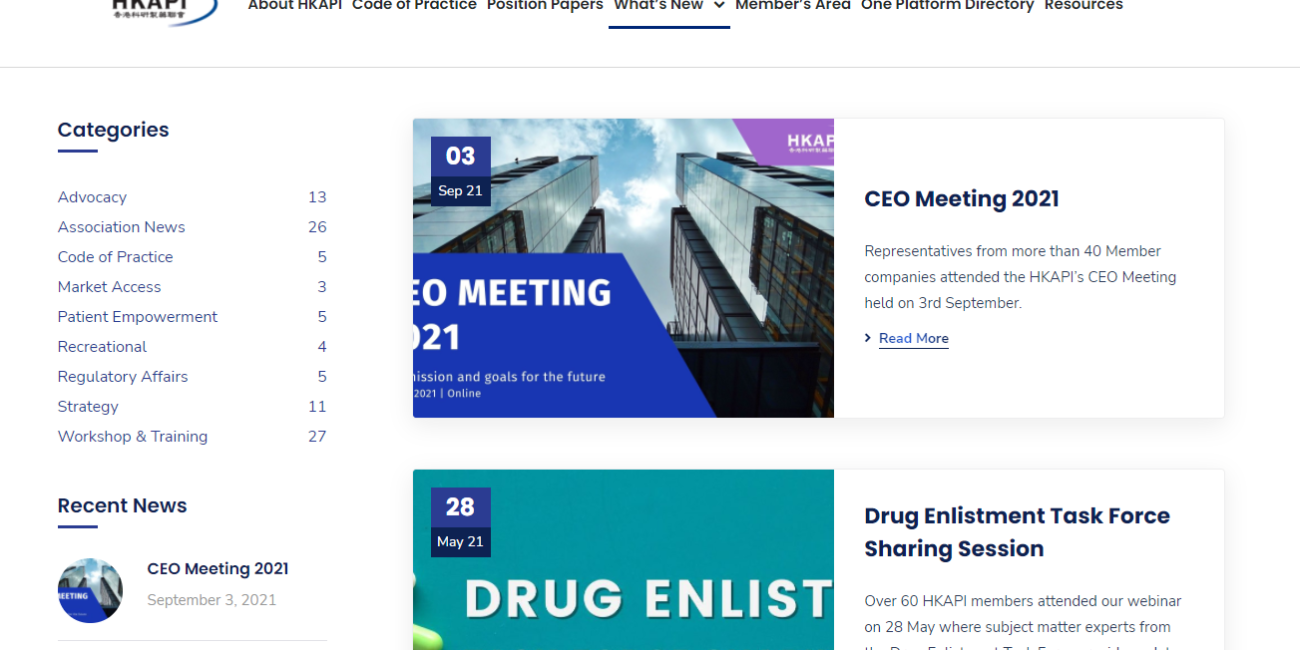Click the Read More link for CEO Meeting
The width and height of the screenshot is (1300, 650).
coord(914,338)
